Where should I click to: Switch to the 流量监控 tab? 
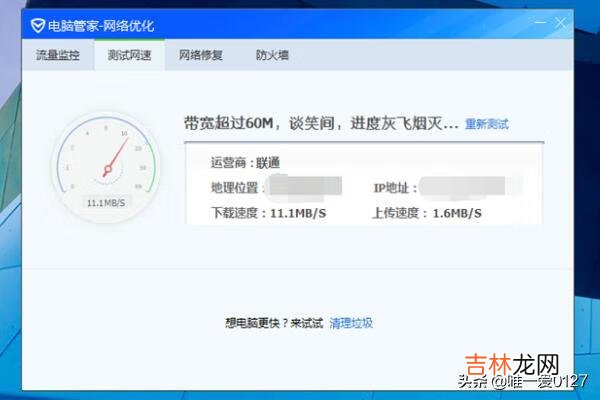(x=58, y=55)
